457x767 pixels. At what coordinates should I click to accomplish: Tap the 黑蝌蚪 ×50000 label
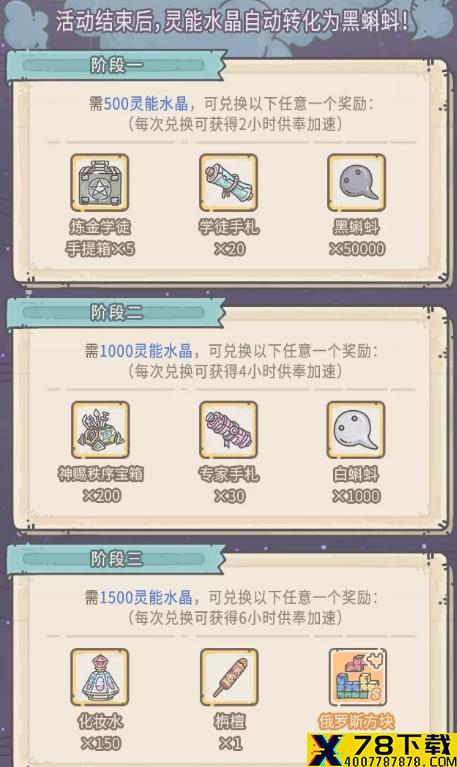coord(357,238)
